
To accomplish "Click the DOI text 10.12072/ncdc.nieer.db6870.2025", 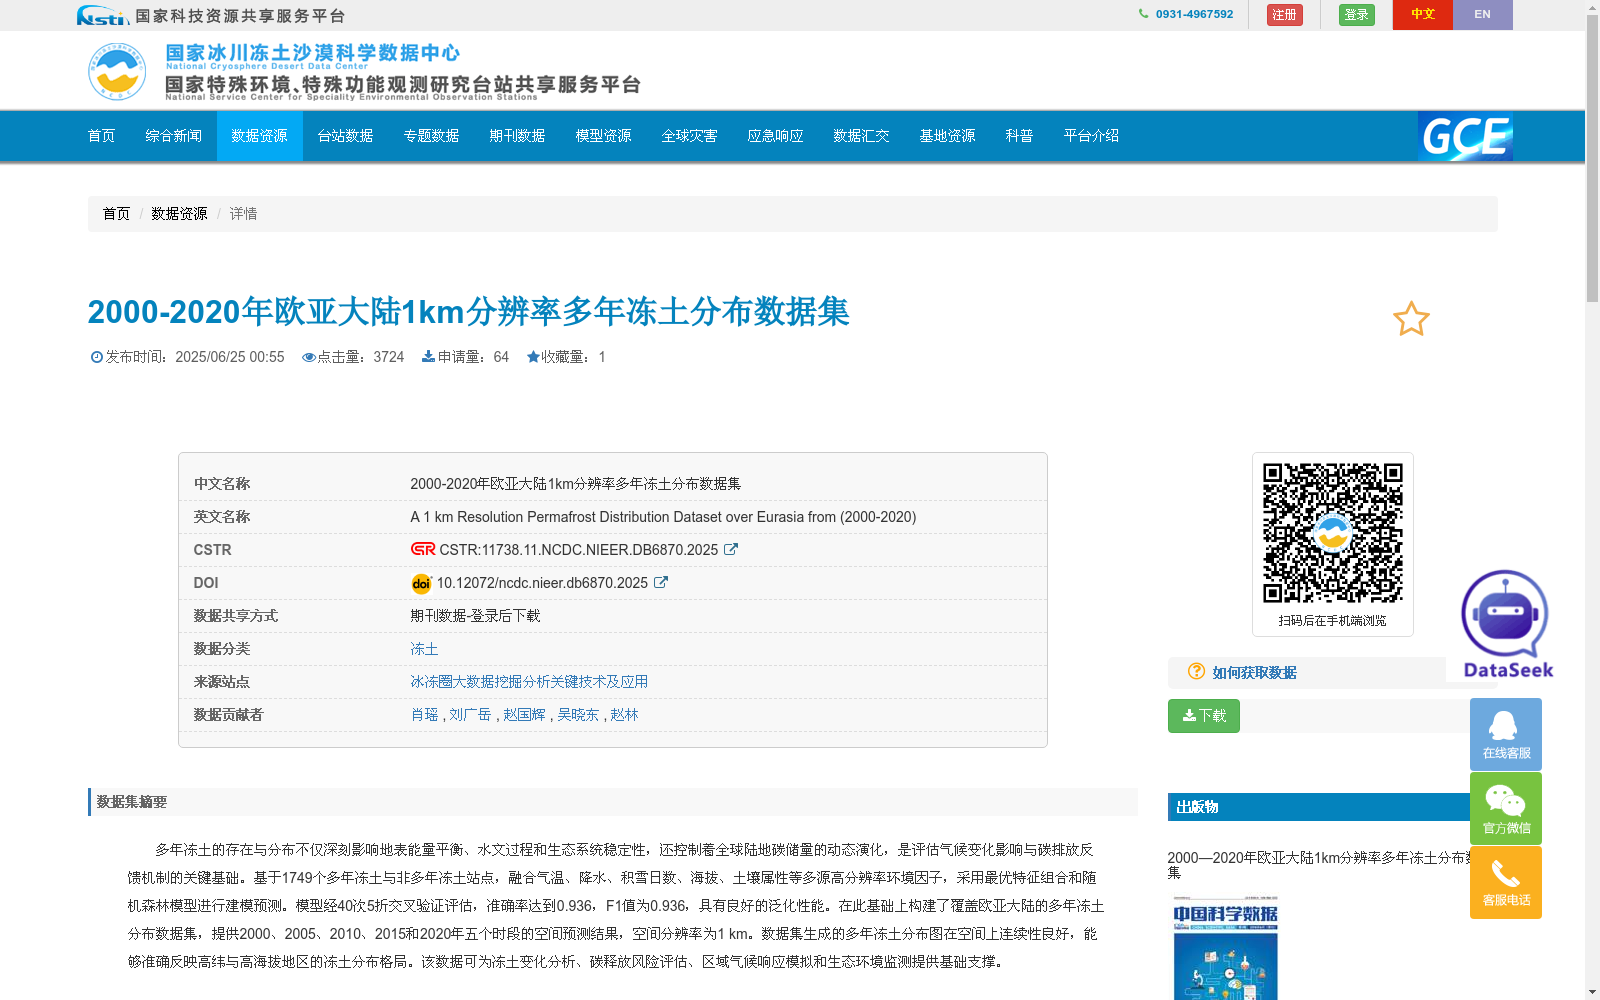I will click(x=542, y=583).
